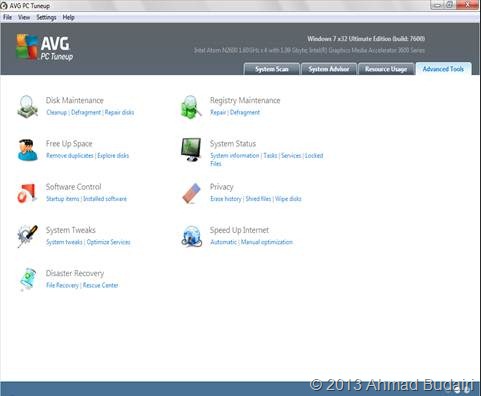Click the Speed Up Internet globe icon
The height and width of the screenshot is (396, 481).
[x=192, y=236]
